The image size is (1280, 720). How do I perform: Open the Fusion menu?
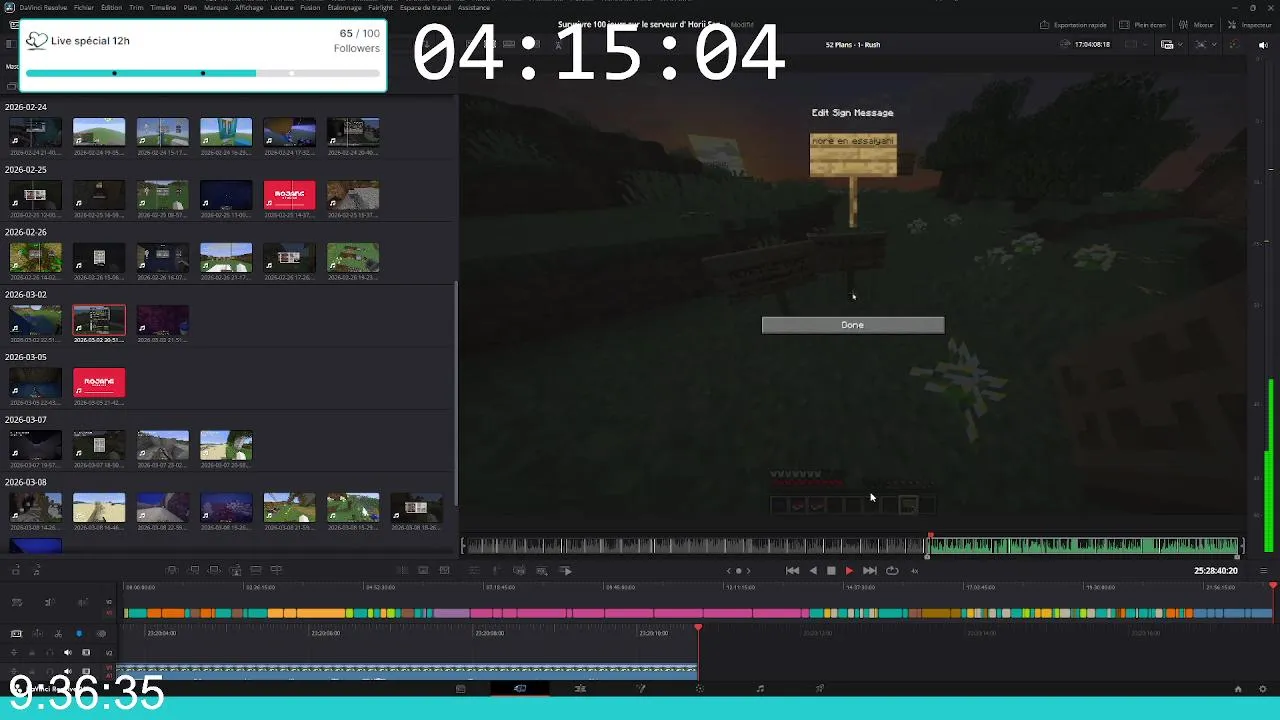pyautogui.click(x=310, y=7)
